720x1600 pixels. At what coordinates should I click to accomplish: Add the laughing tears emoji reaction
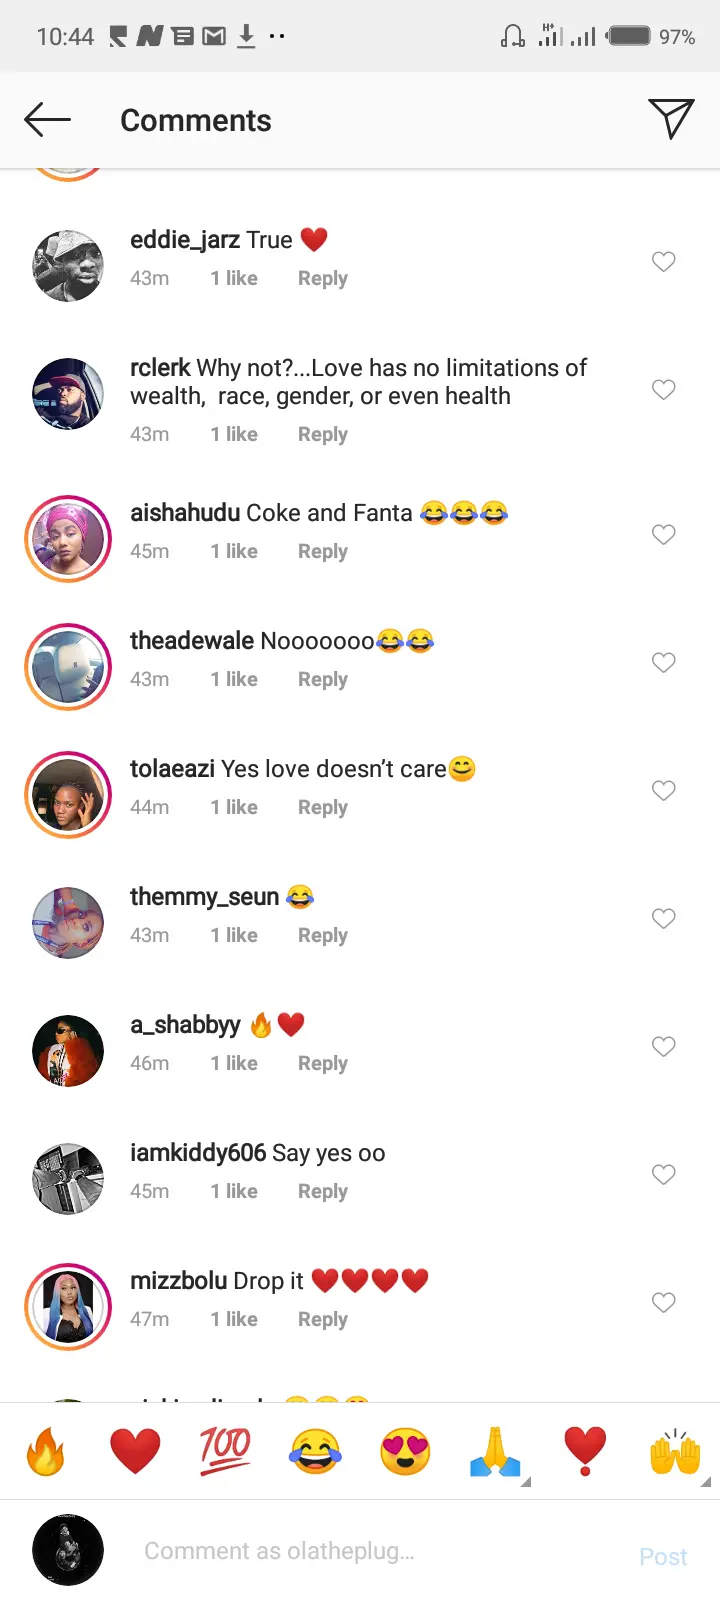click(315, 1451)
